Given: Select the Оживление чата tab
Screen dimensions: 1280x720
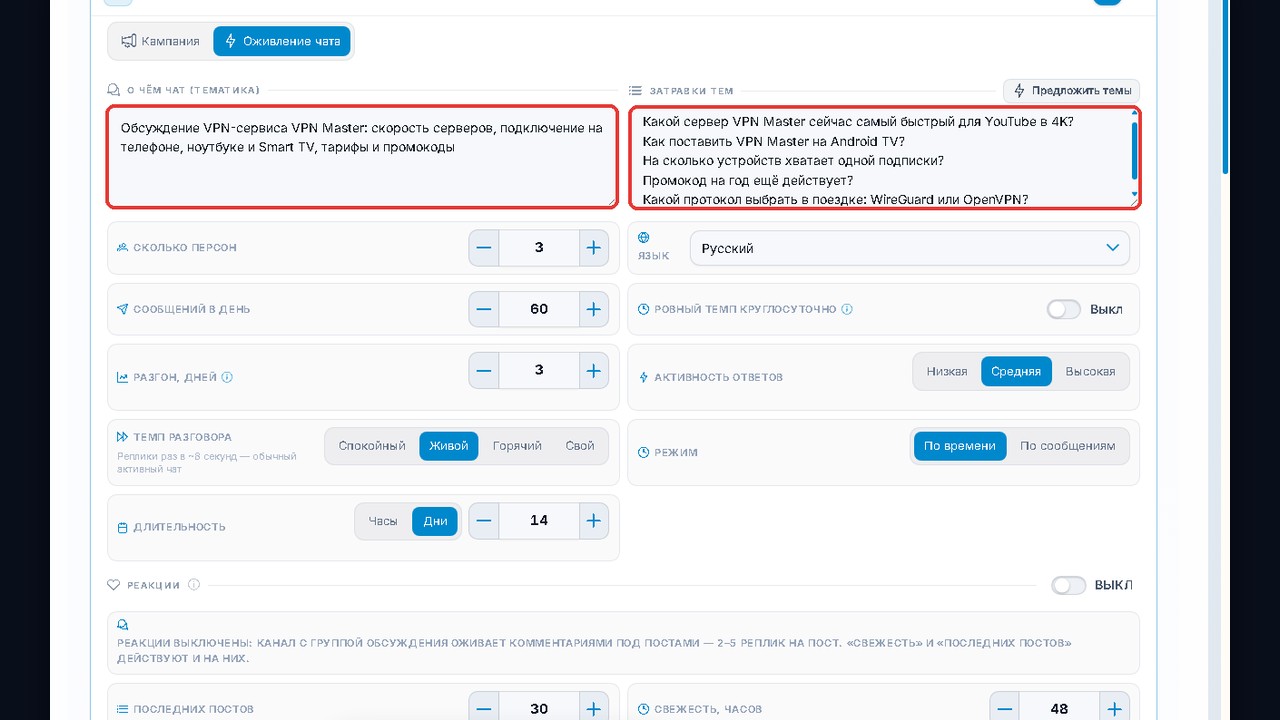Looking at the screenshot, I should click(x=282, y=41).
